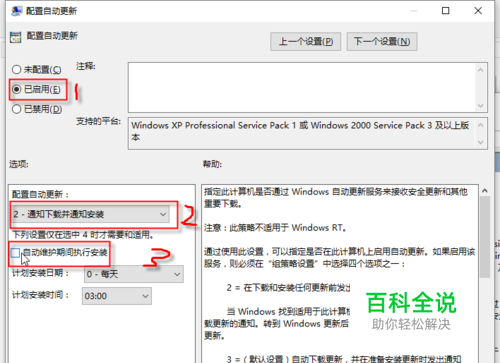This screenshot has height=363, width=500.
Task: Click the 支持的平台 box scroll up arrow
Action: [x=481, y=125]
